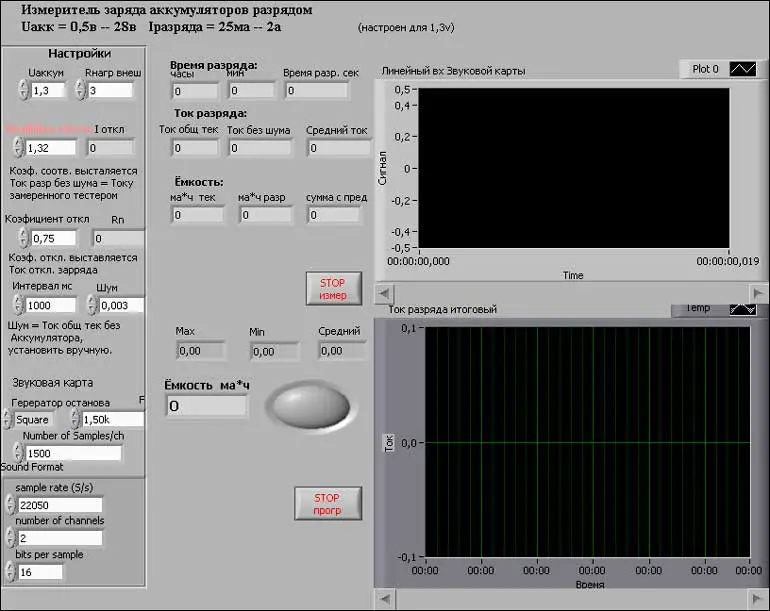The width and height of the screenshot is (770, 611).
Task: Click the sample rate stepper arrows
Action: click(10, 504)
